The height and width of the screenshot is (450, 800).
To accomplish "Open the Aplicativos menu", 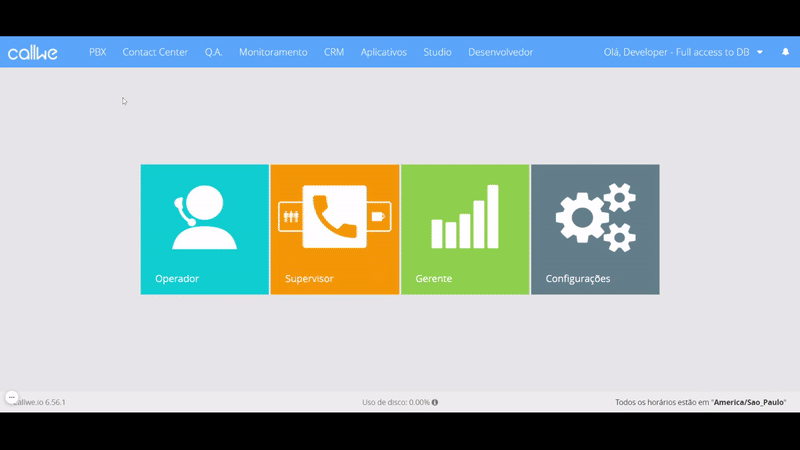I will click(383, 52).
